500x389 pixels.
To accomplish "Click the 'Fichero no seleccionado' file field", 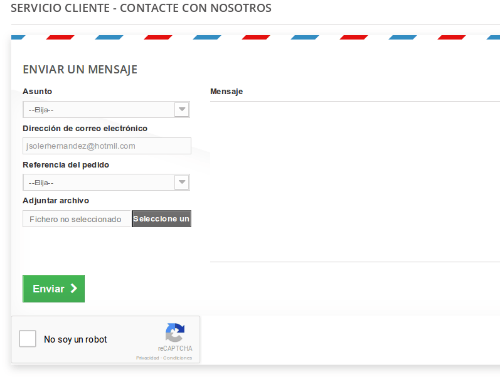I will pos(77,219).
